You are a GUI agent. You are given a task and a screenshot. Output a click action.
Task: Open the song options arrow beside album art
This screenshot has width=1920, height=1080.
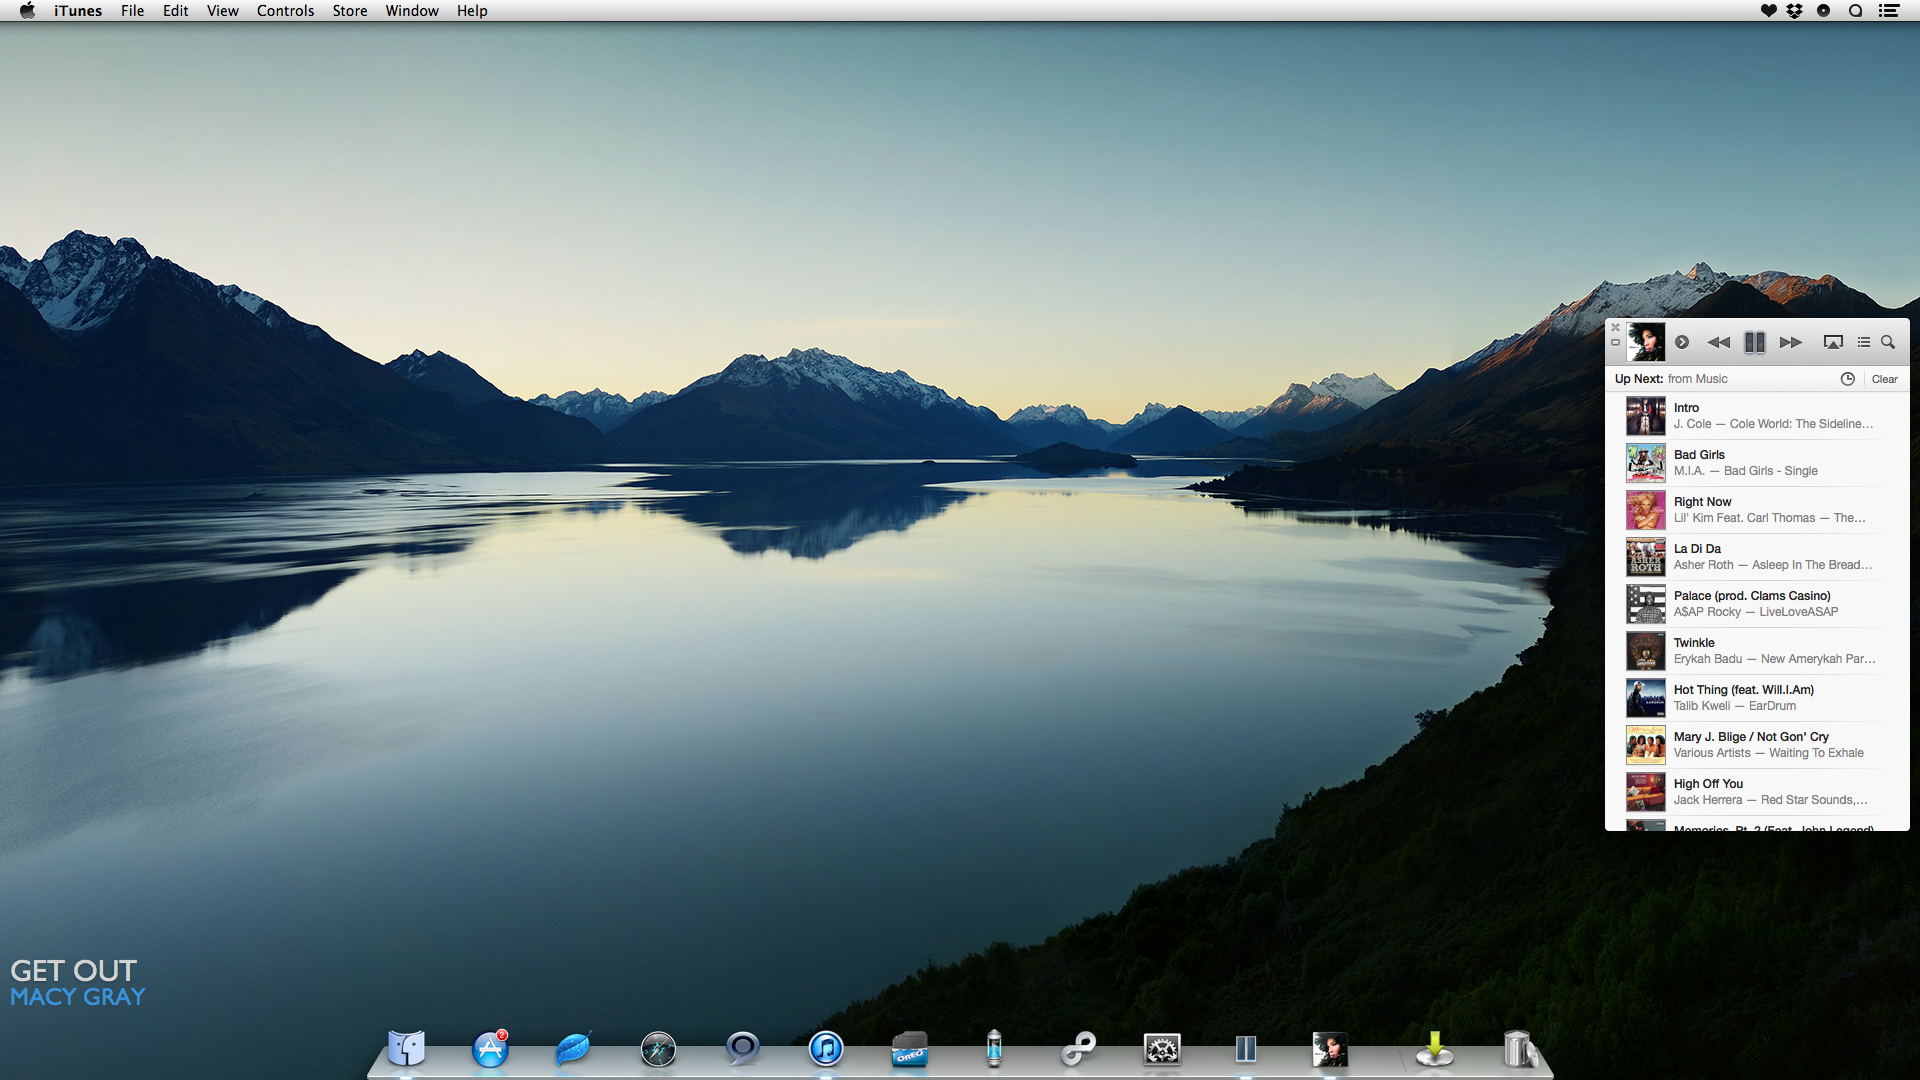point(1682,342)
